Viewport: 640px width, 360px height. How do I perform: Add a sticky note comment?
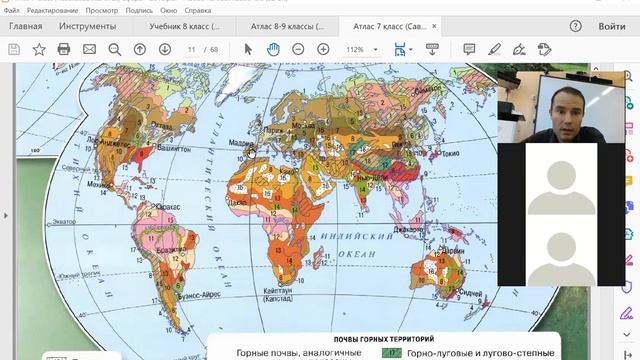point(469,50)
